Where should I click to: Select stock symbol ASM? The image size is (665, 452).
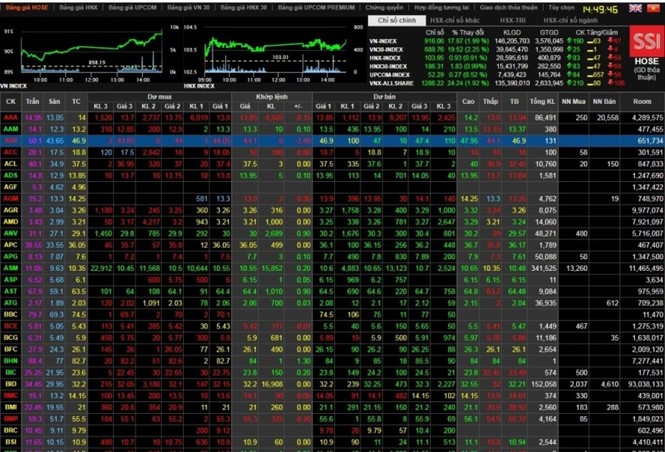pos(11,268)
